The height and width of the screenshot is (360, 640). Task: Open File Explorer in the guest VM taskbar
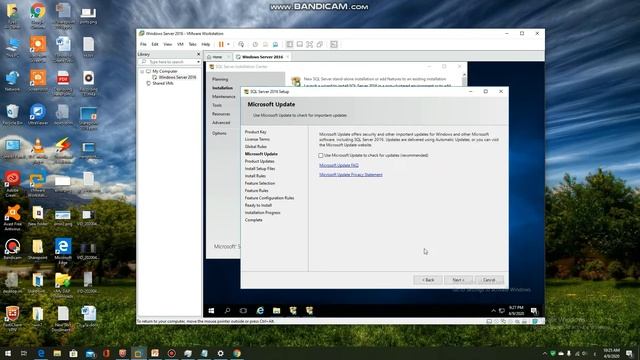(276, 311)
